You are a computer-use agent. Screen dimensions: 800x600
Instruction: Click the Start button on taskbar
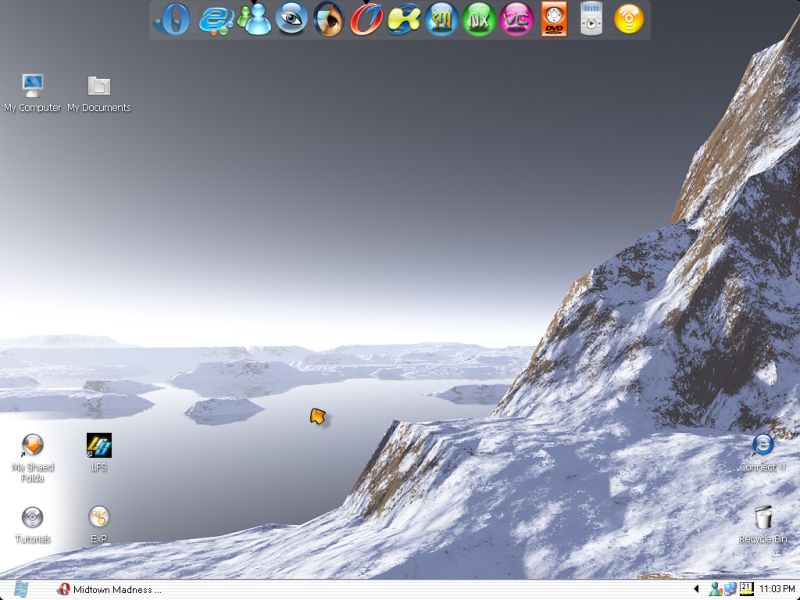coord(21,589)
